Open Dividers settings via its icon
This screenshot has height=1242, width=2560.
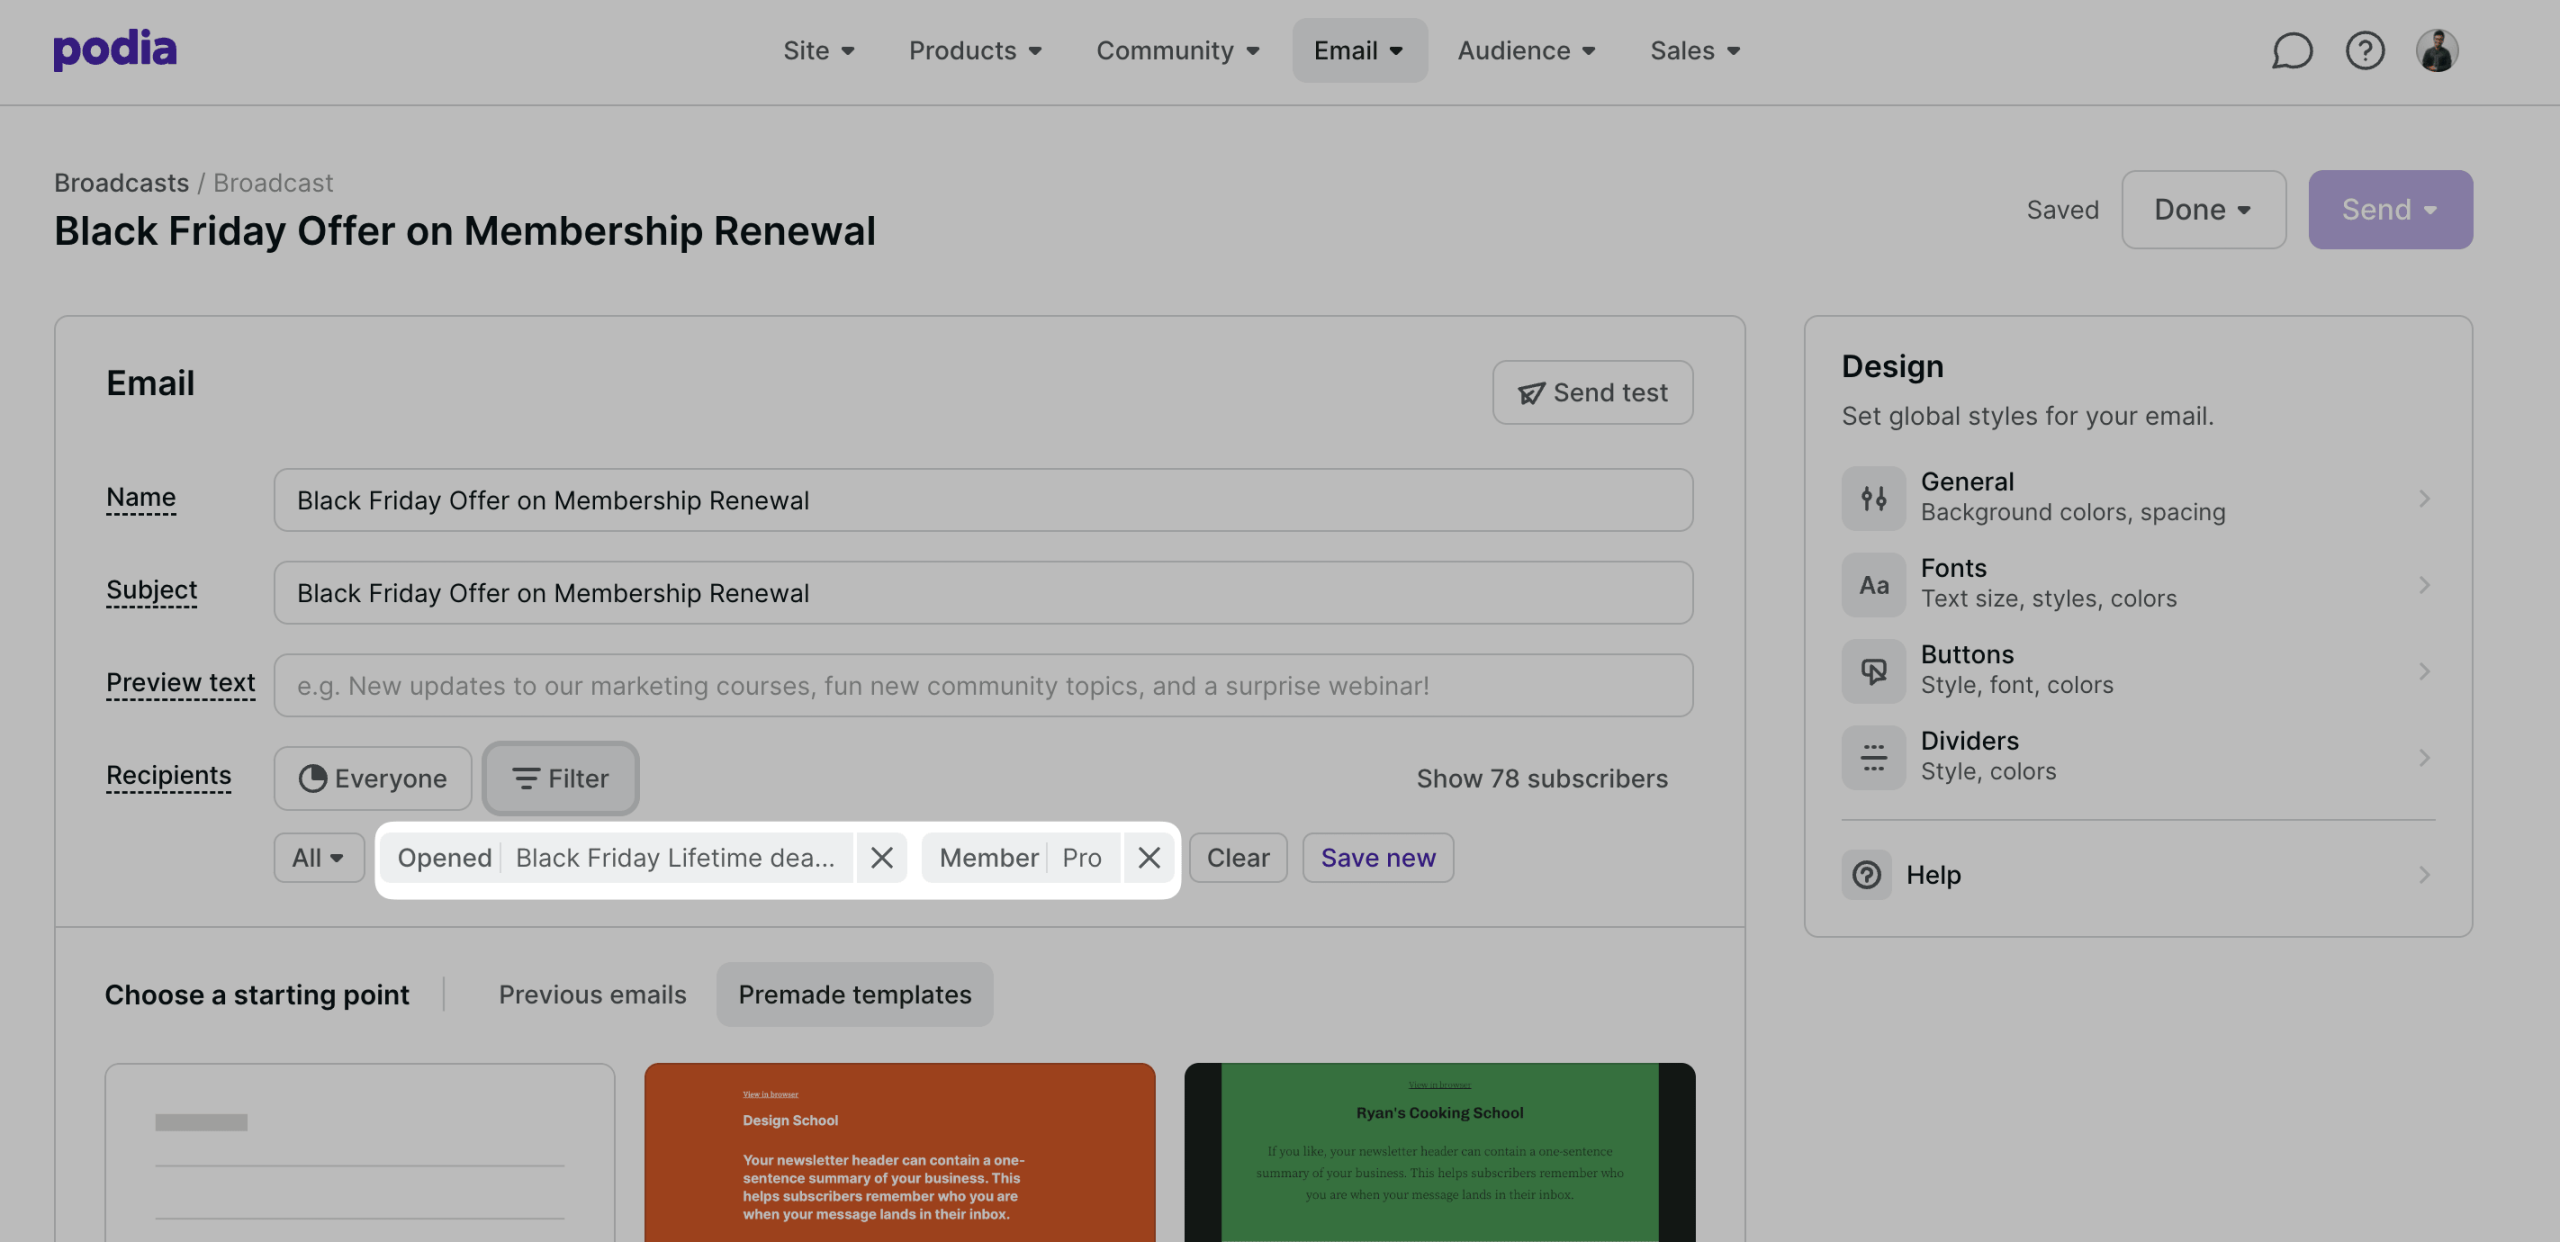click(1873, 757)
